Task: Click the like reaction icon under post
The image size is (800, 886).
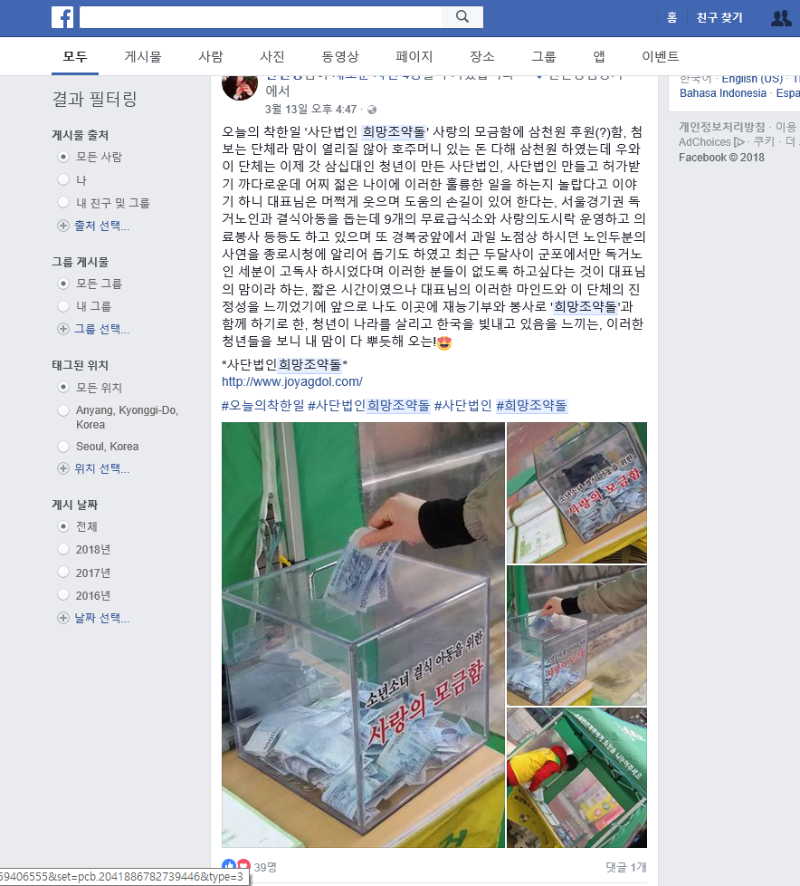Action: 228,865
